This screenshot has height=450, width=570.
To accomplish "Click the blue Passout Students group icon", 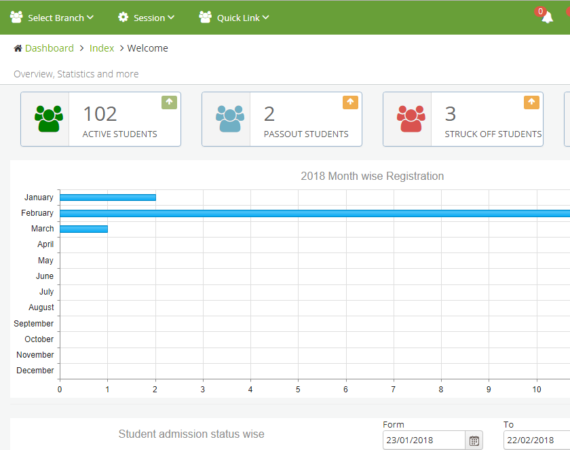I will pos(230,118).
